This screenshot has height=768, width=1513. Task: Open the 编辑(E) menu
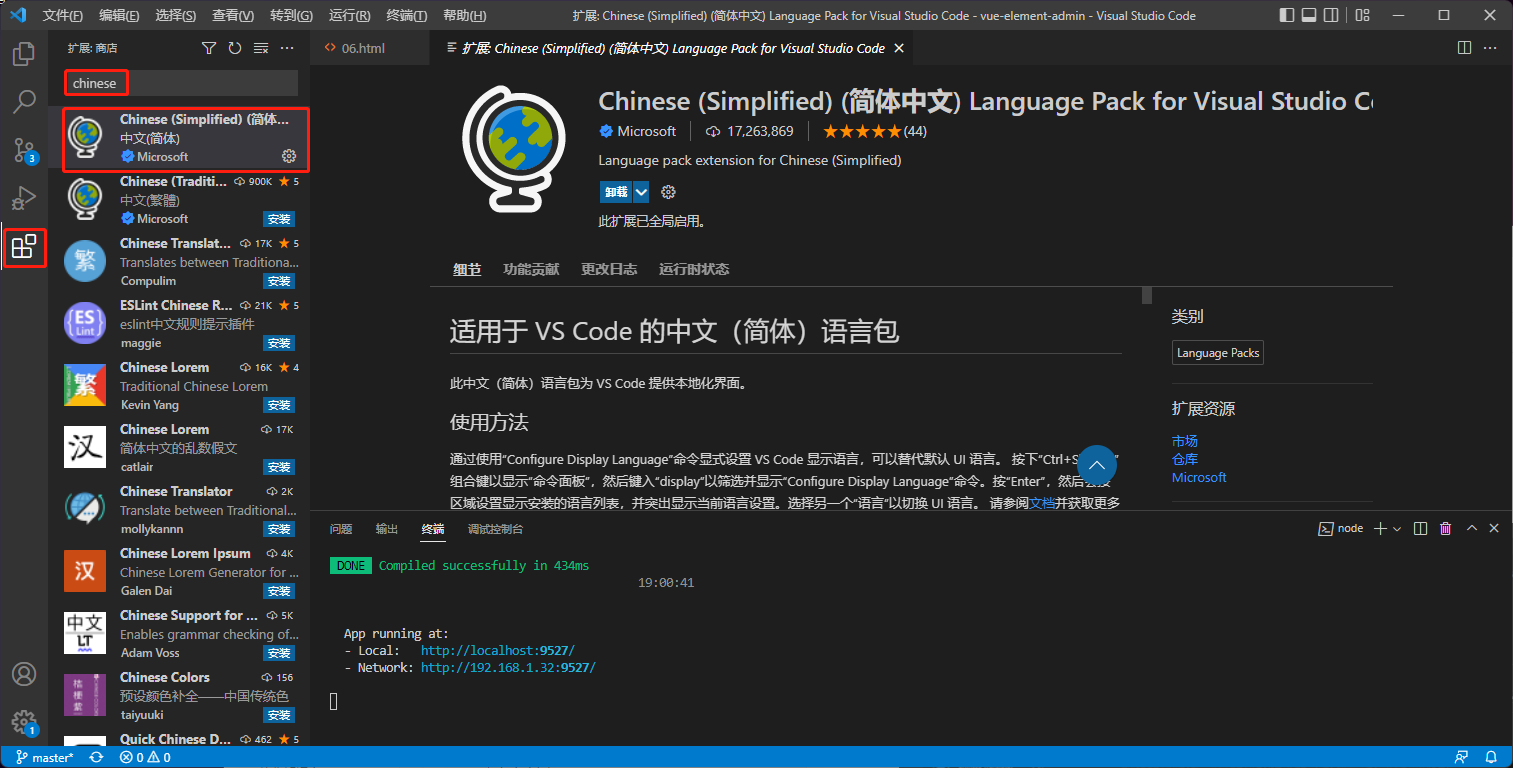(120, 16)
